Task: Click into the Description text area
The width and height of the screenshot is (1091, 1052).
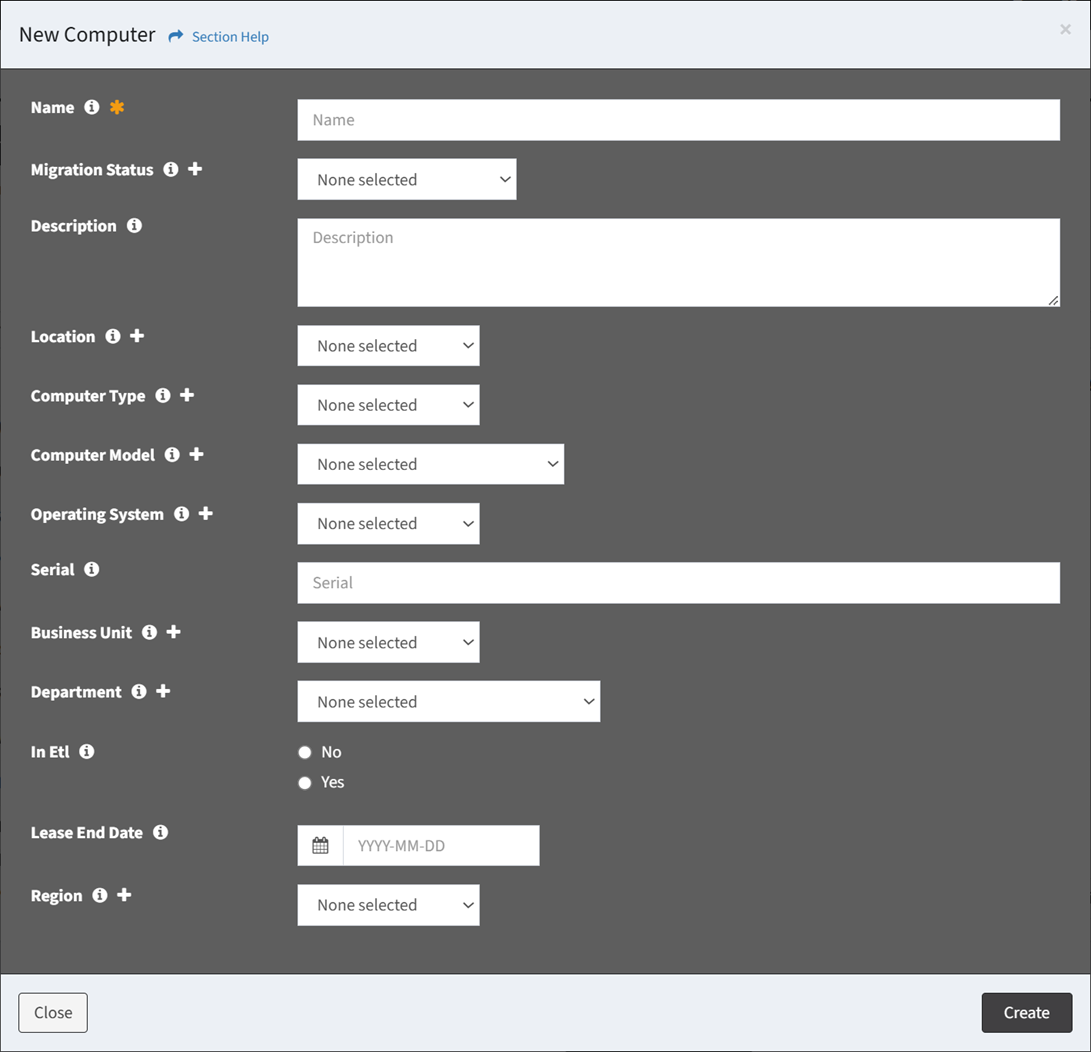Action: tap(678, 262)
